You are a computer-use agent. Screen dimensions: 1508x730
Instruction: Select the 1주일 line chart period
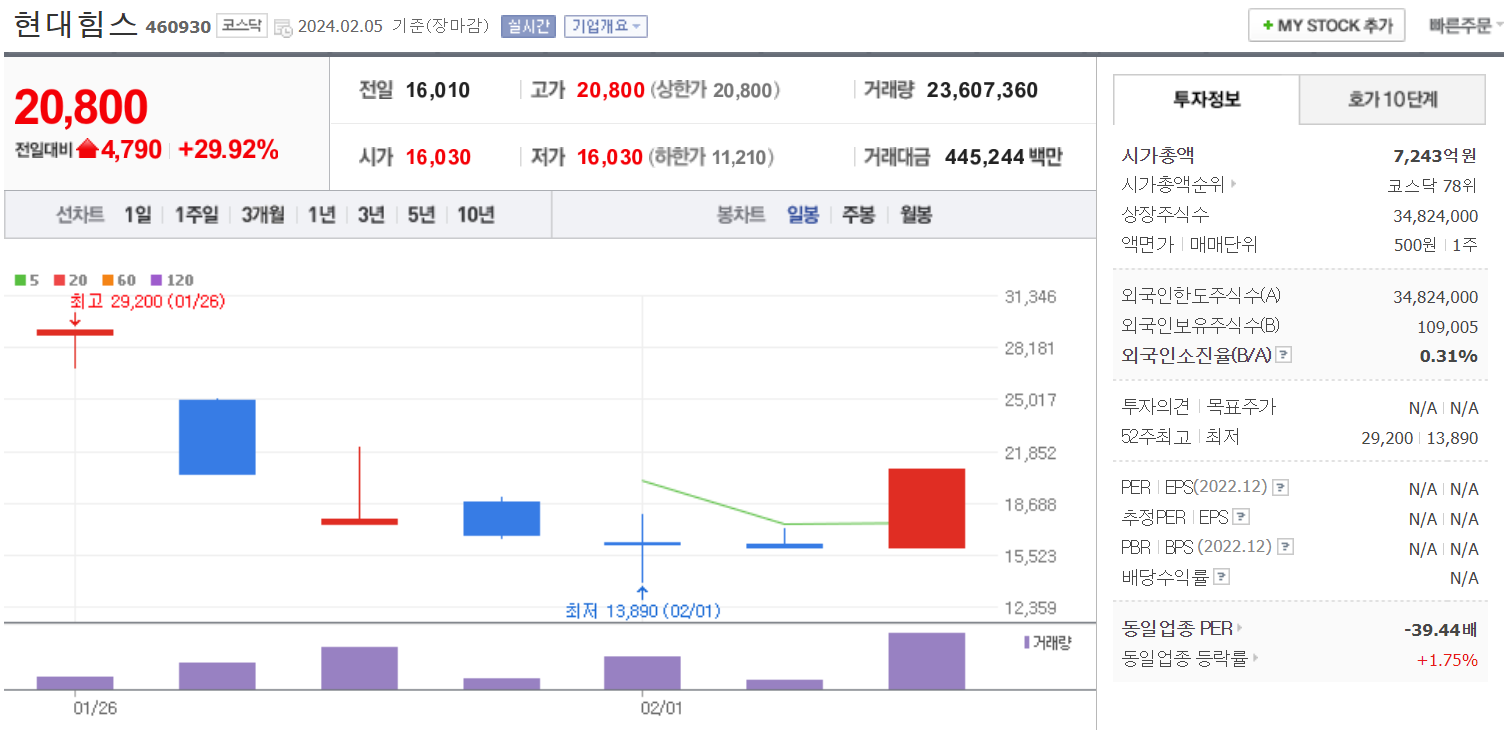pyautogui.click(x=196, y=215)
